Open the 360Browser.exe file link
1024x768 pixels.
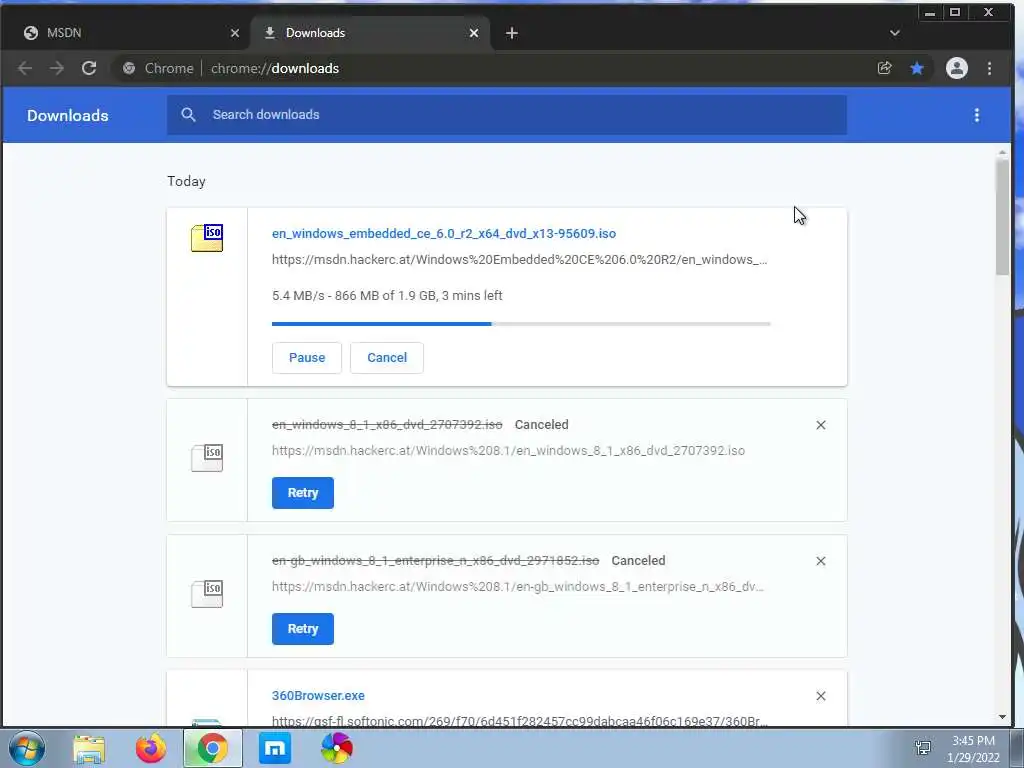click(x=318, y=696)
